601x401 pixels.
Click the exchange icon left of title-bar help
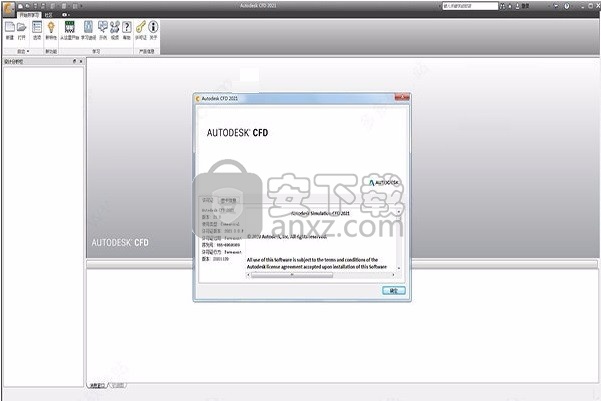point(556,6)
